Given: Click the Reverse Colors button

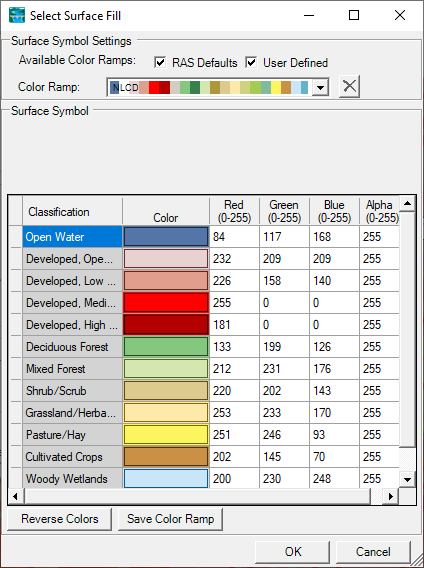Looking at the screenshot, I should (x=59, y=519).
